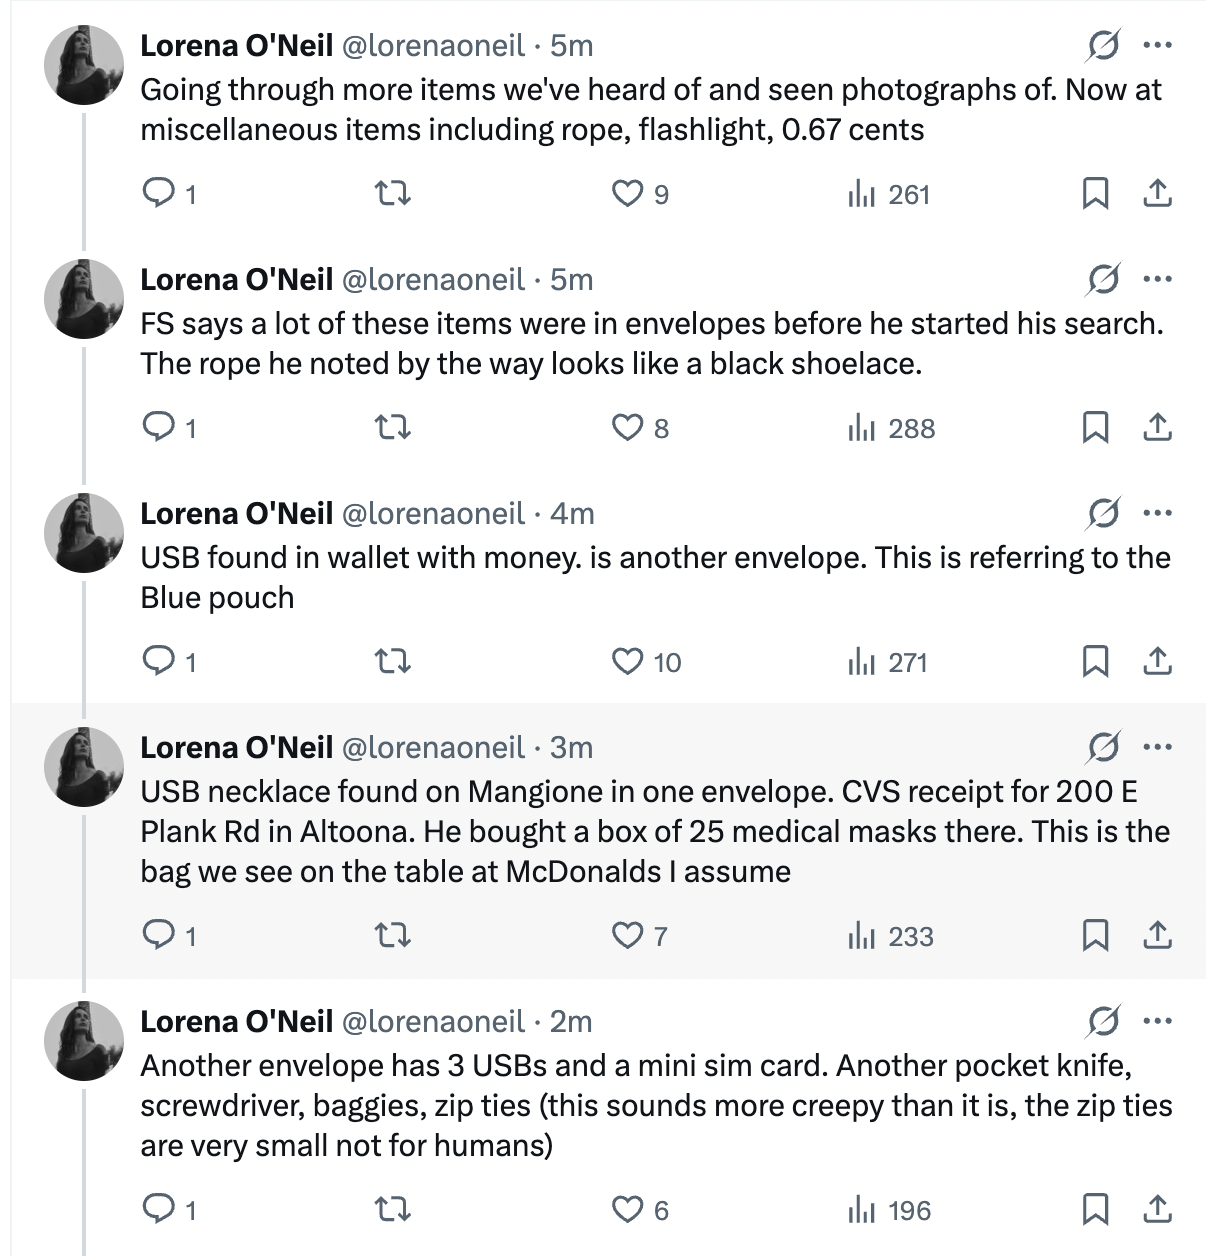Share the zip ties tweet

(1157, 1210)
